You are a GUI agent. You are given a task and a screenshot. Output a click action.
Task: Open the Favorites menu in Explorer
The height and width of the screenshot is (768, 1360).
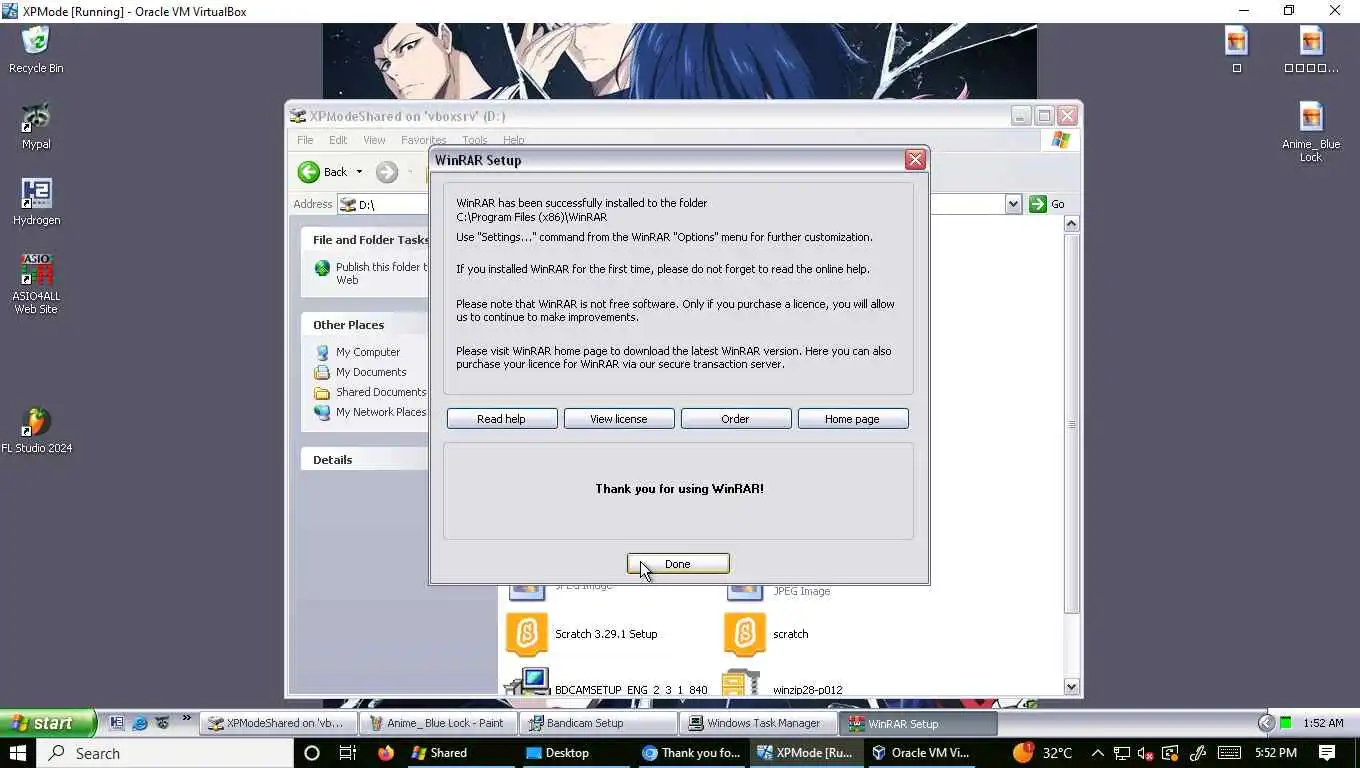(x=423, y=140)
